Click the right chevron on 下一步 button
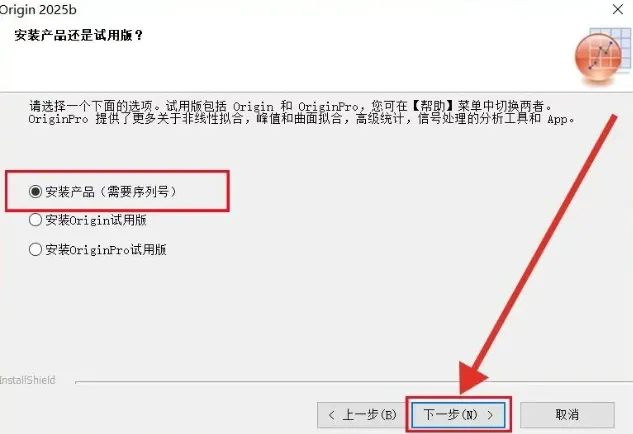The height and width of the screenshot is (434, 633). tap(490, 415)
